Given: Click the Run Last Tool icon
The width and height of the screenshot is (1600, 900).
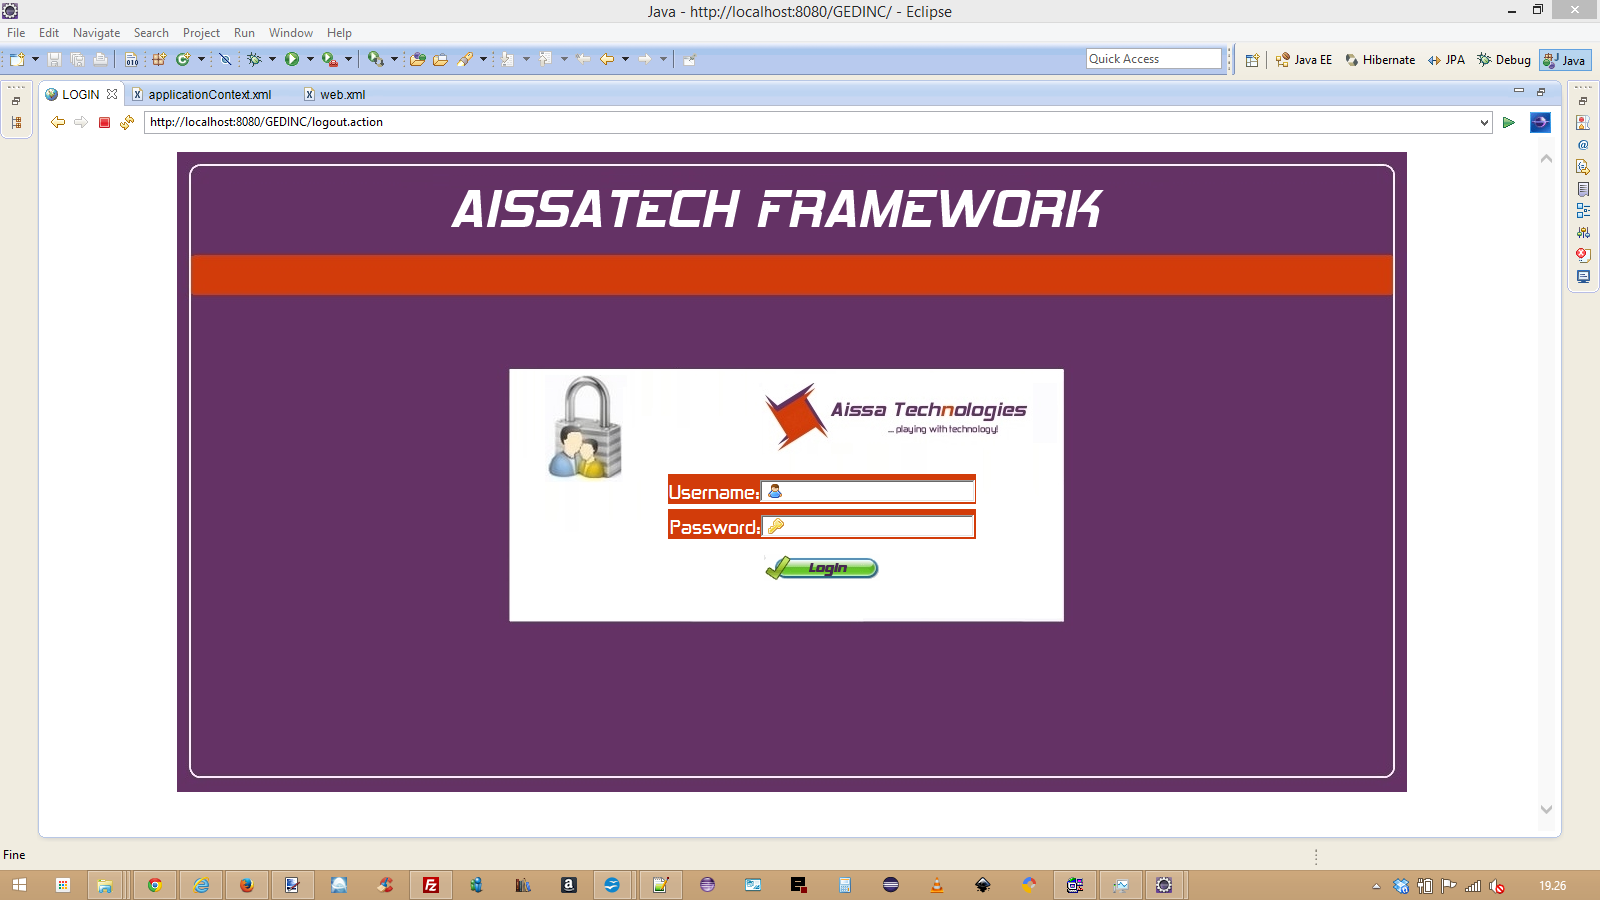Looking at the screenshot, I should [330, 60].
